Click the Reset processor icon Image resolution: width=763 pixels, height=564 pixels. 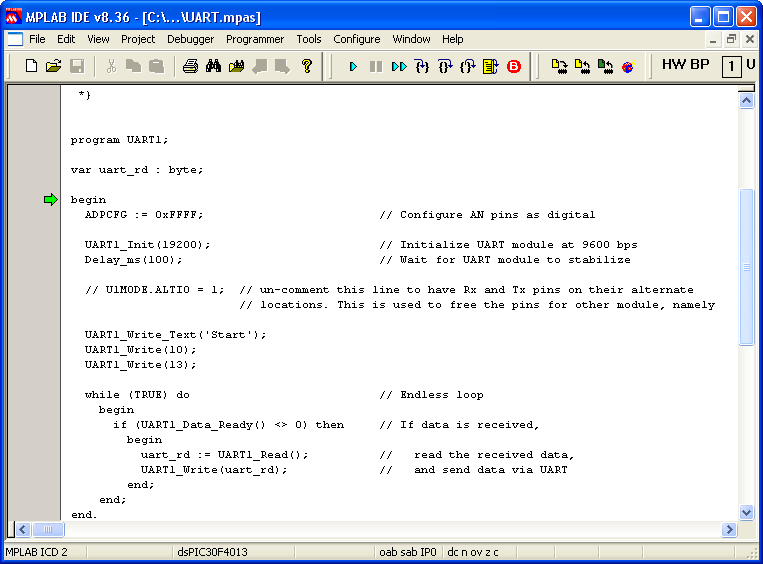coord(490,66)
